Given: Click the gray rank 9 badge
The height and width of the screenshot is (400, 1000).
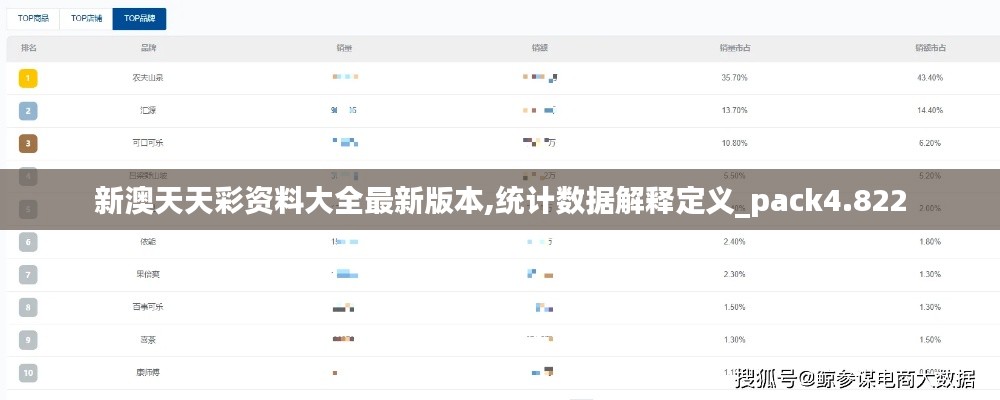Looking at the screenshot, I should point(28,340).
